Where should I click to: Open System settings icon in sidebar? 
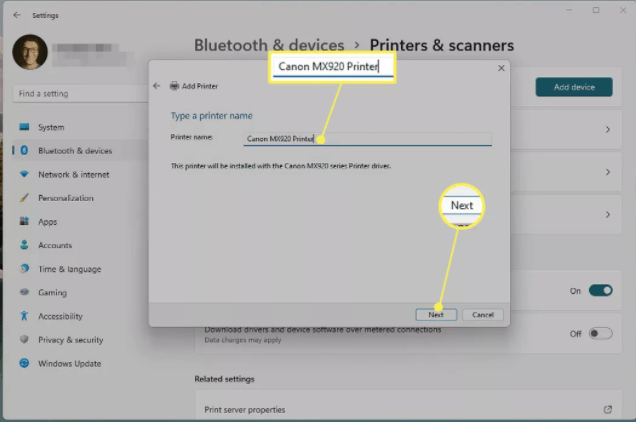[24, 127]
